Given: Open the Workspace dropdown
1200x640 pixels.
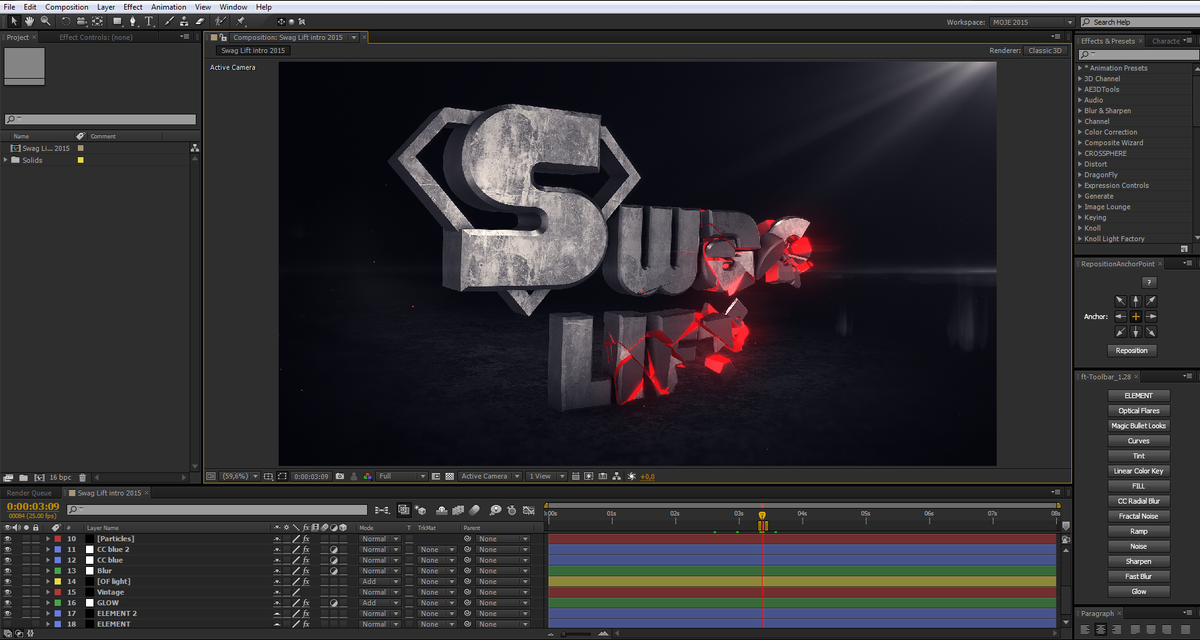Looking at the screenshot, I should tap(1031, 22).
